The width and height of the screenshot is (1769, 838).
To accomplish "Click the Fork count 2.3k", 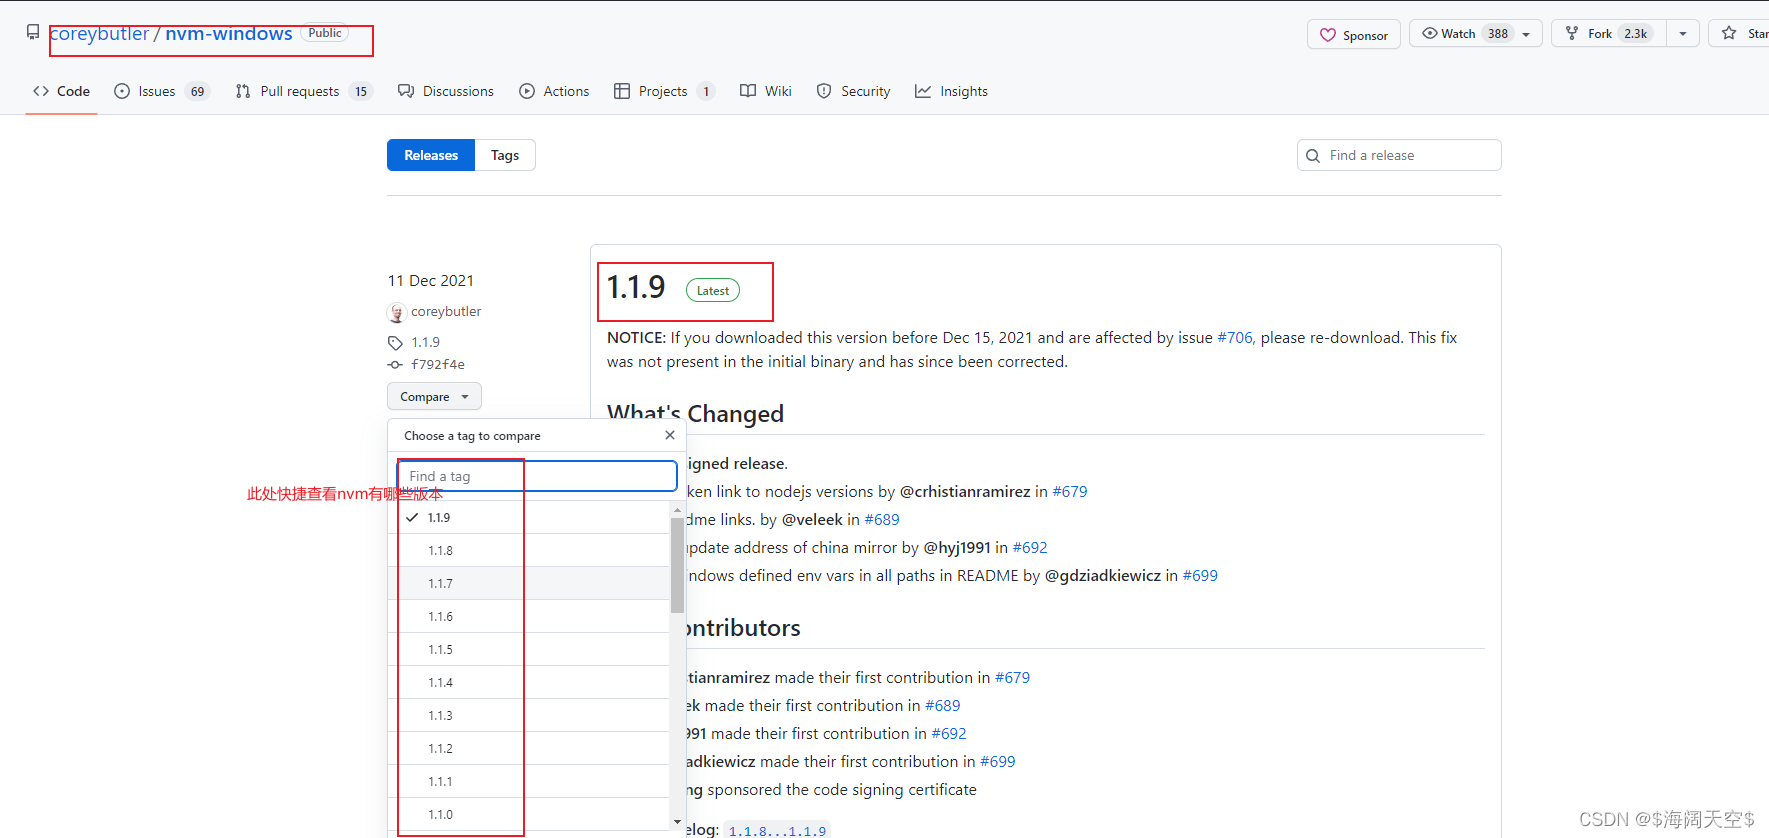I will click(1636, 33).
